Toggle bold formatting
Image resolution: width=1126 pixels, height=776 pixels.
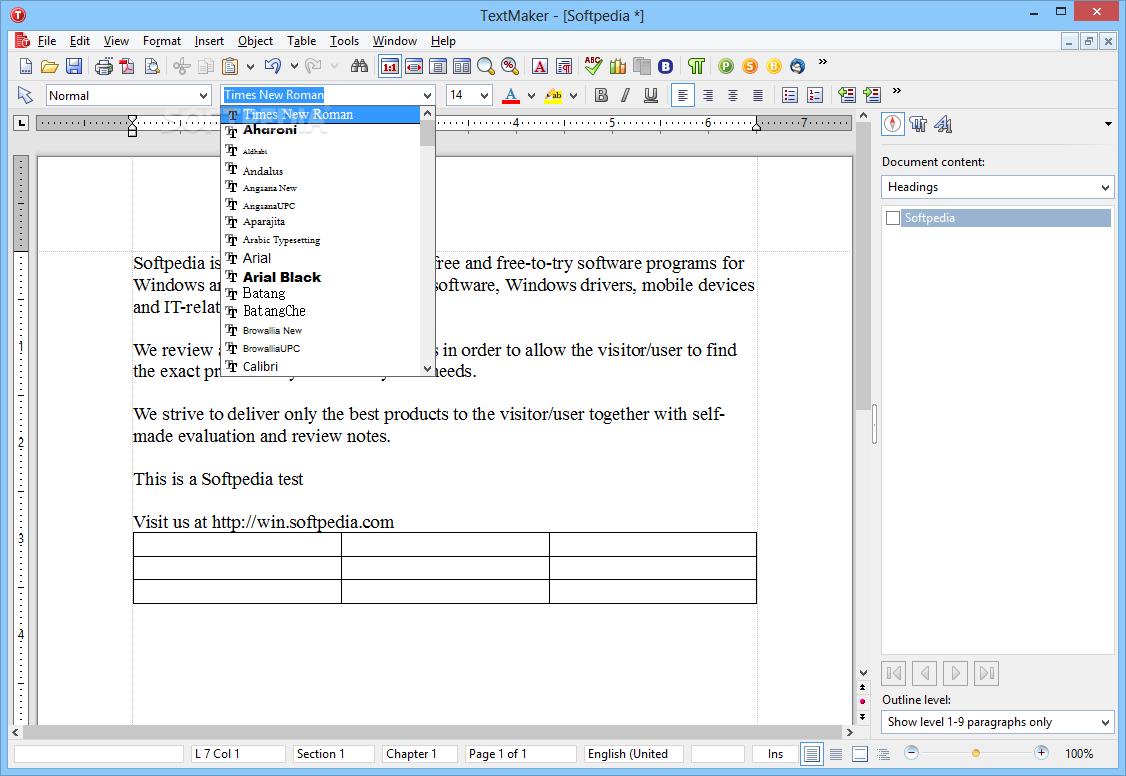[602, 95]
